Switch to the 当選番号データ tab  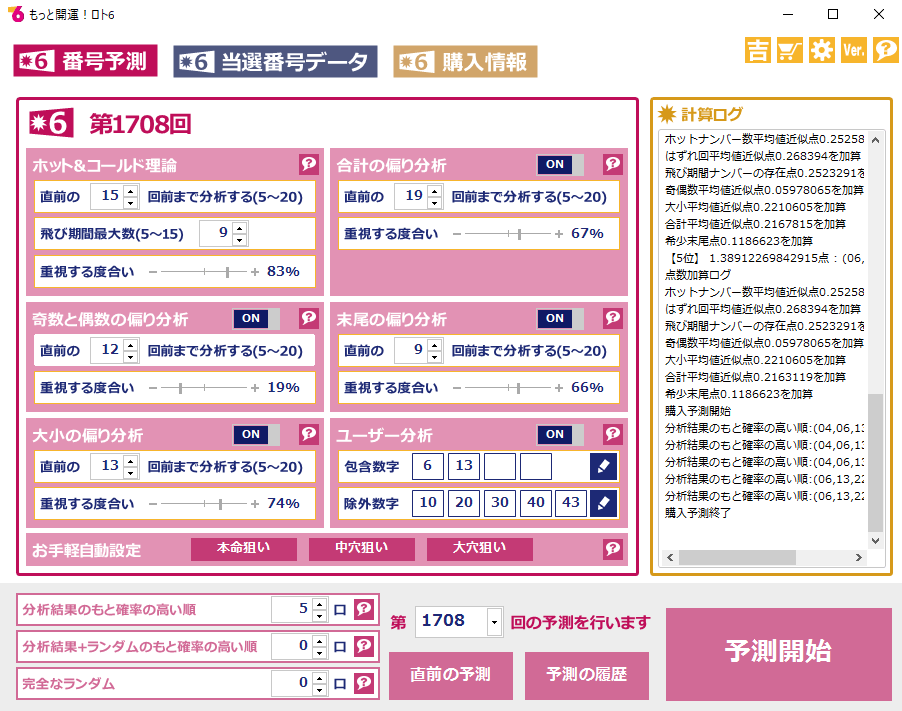(x=275, y=62)
